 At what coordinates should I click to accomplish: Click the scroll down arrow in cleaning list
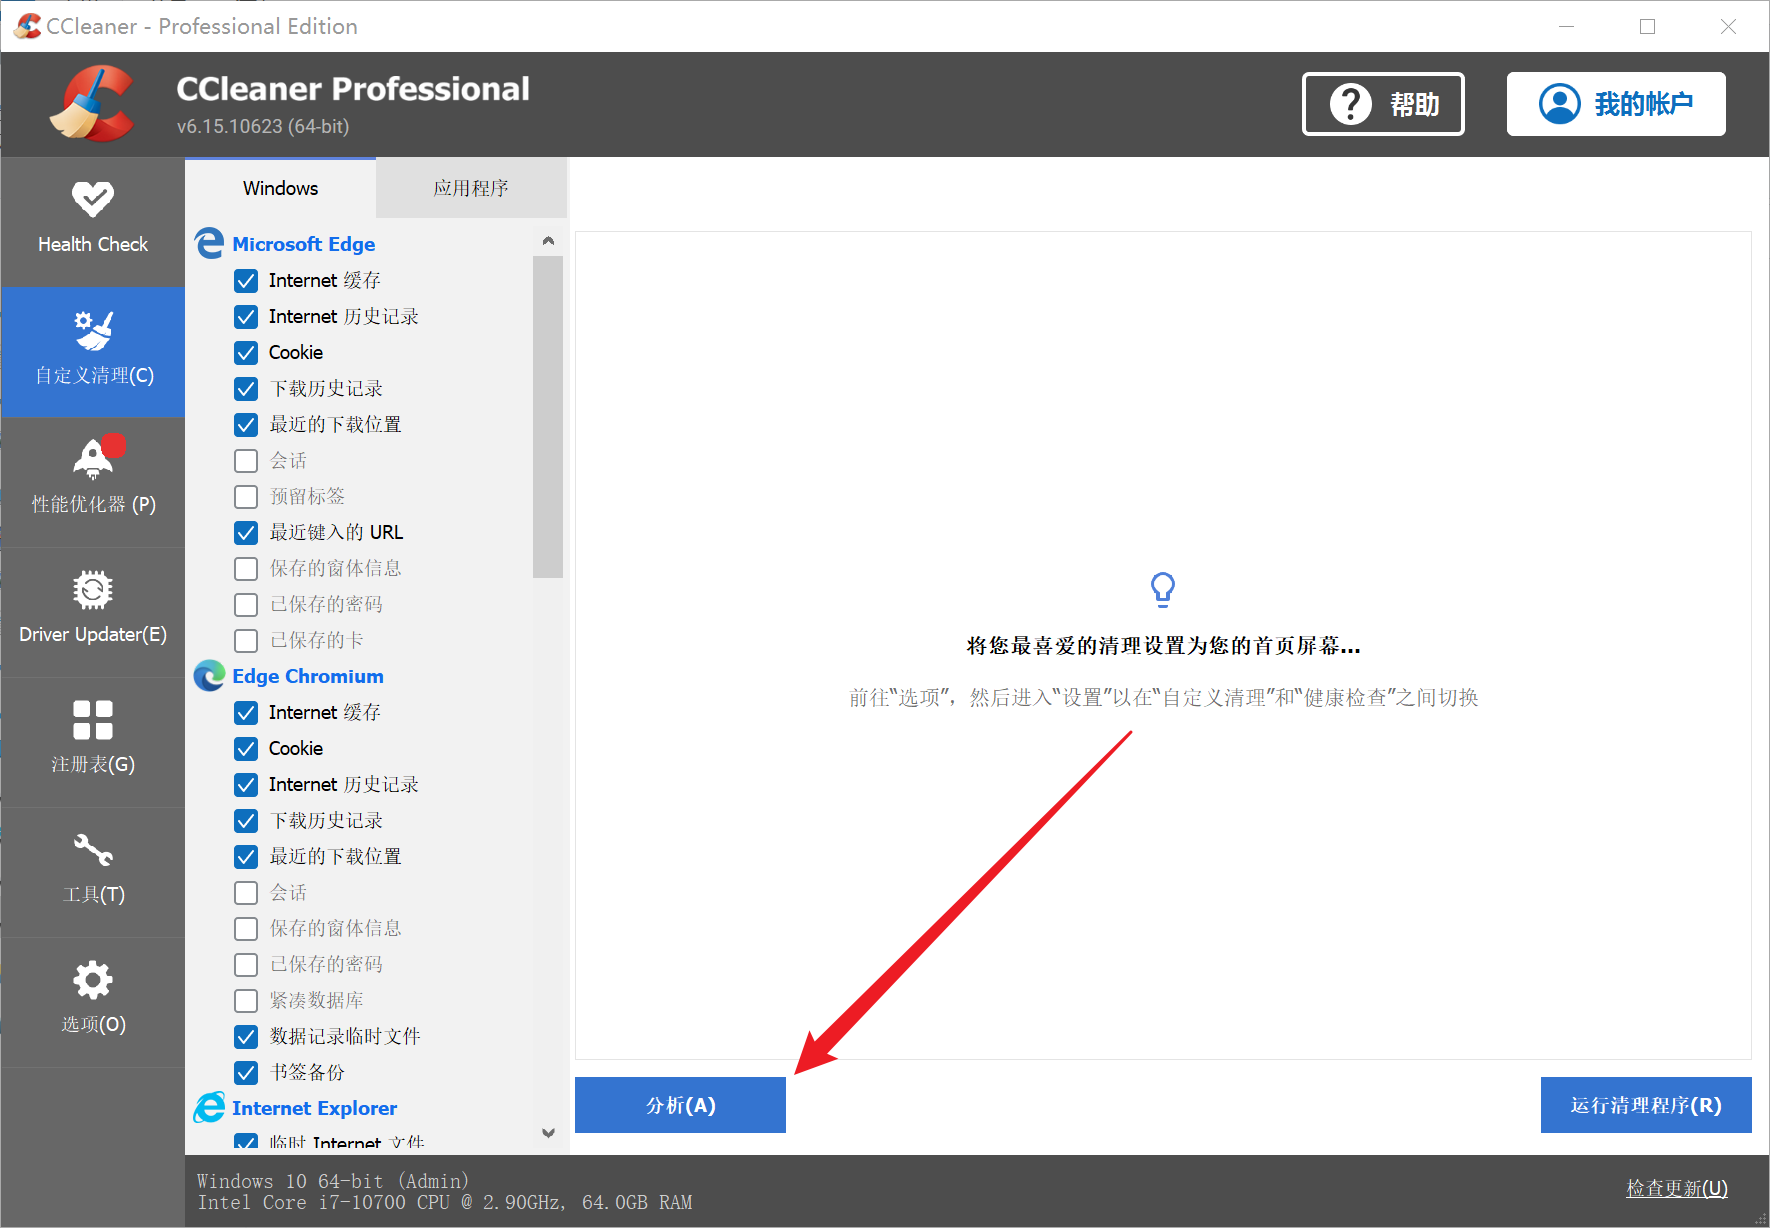[548, 1133]
